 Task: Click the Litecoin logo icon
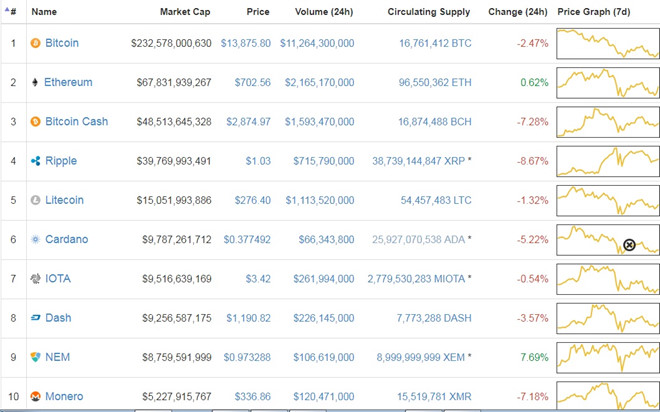pyautogui.click(x=36, y=200)
